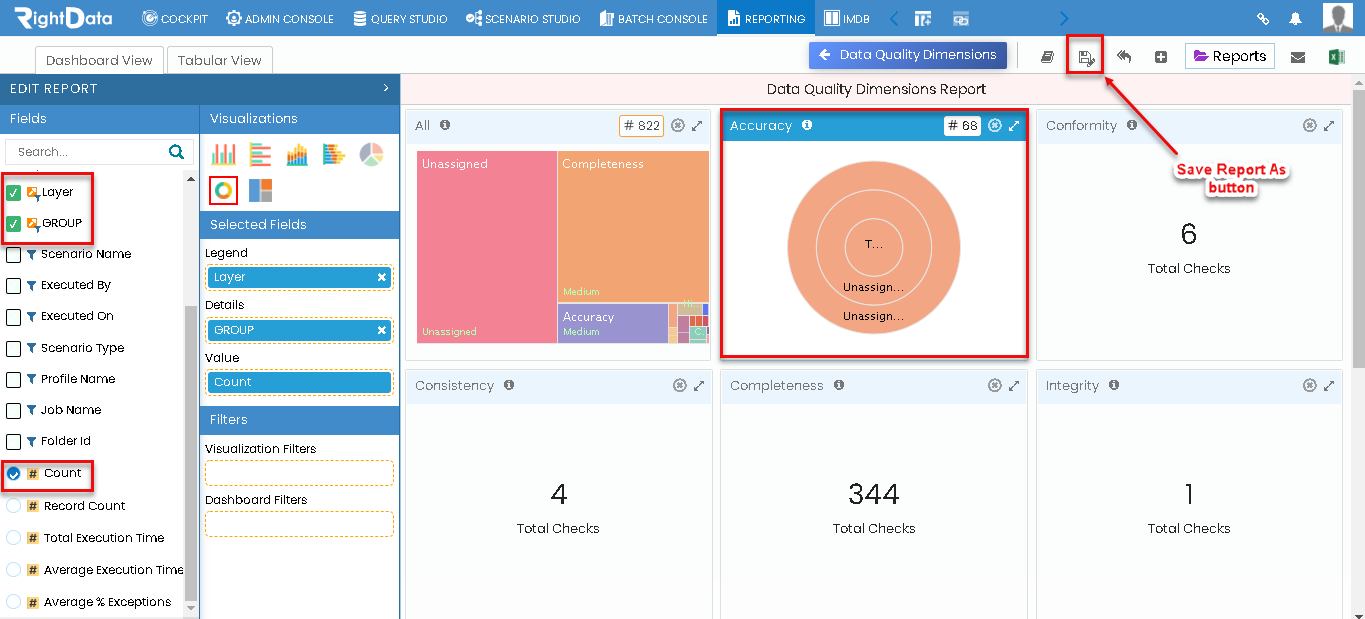Switch to Tabular View tab
This screenshot has width=1365, height=619.
(219, 60)
